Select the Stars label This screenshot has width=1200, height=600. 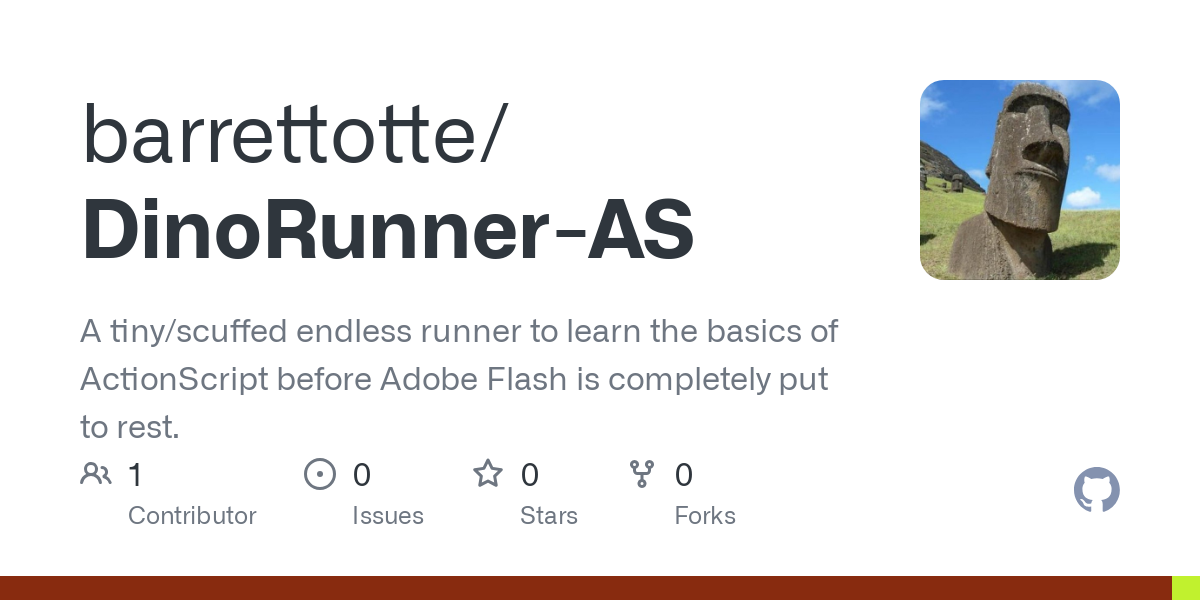point(549,516)
